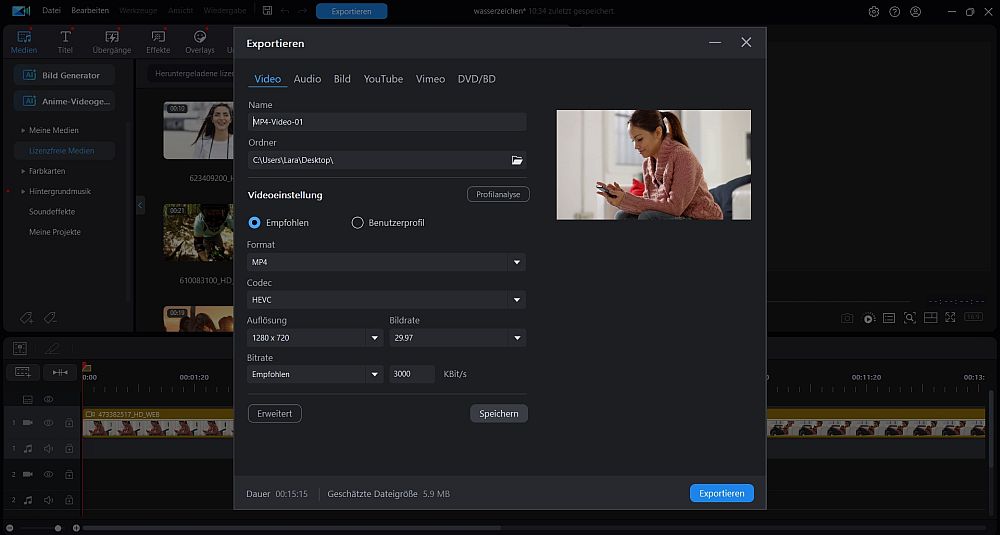The image size is (1000, 535).
Task: Switch to the DVD/BD tab
Action: (x=476, y=79)
